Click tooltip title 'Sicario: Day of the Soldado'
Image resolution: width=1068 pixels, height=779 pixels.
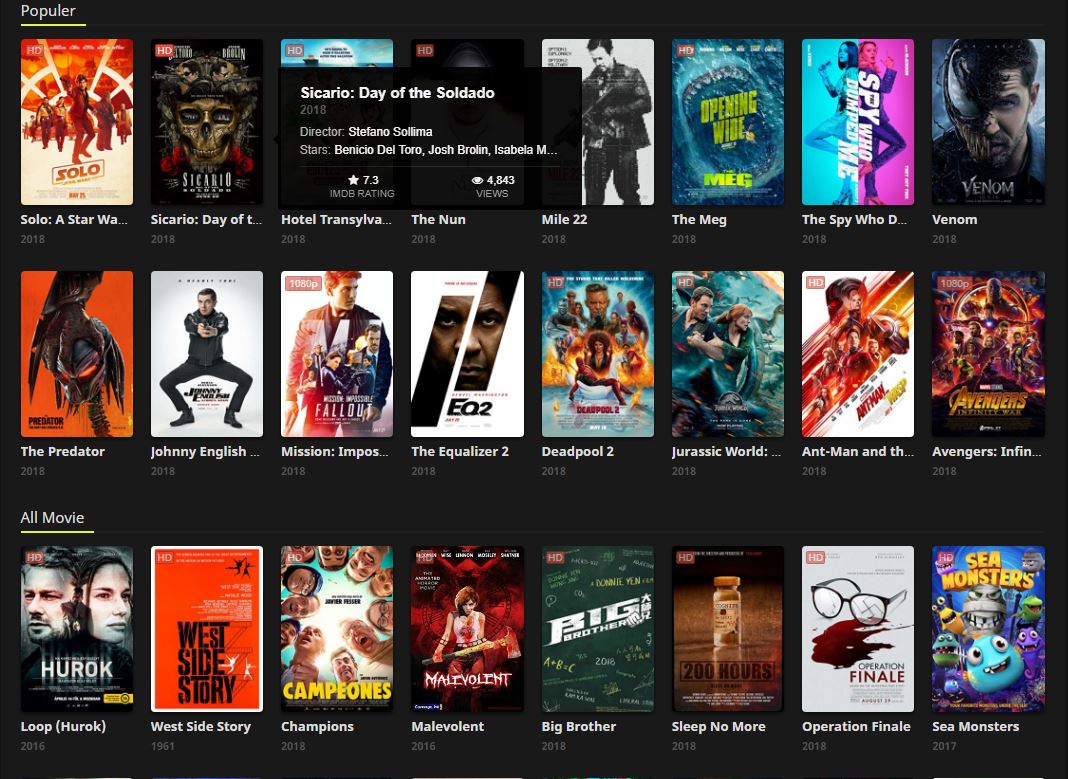coord(398,93)
